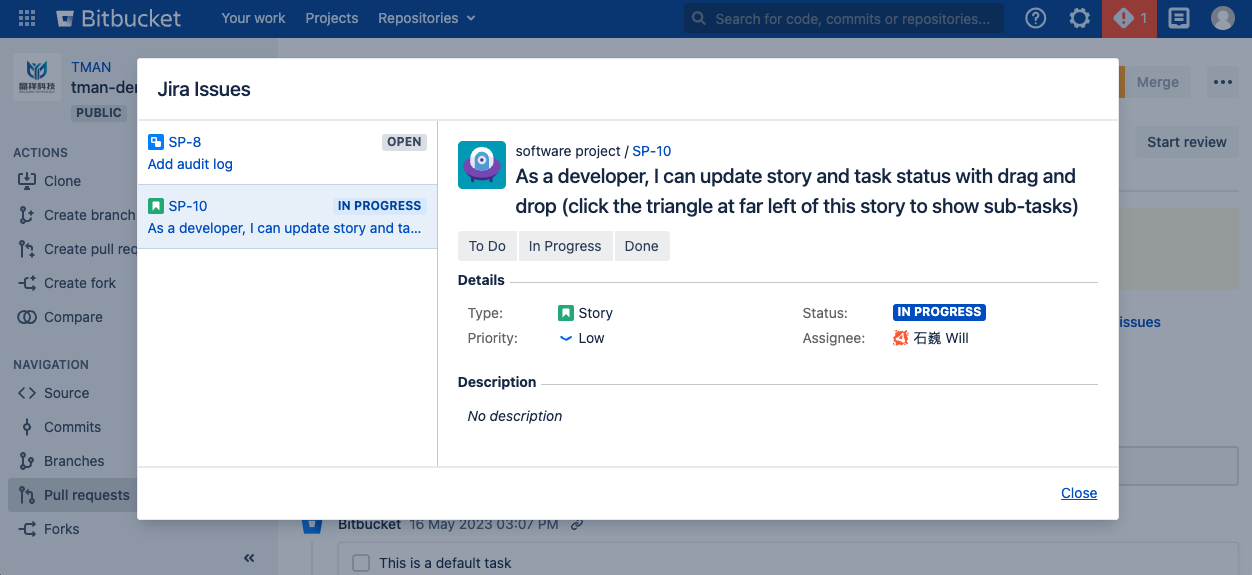Open Commits in sidebar navigation

tap(60, 427)
